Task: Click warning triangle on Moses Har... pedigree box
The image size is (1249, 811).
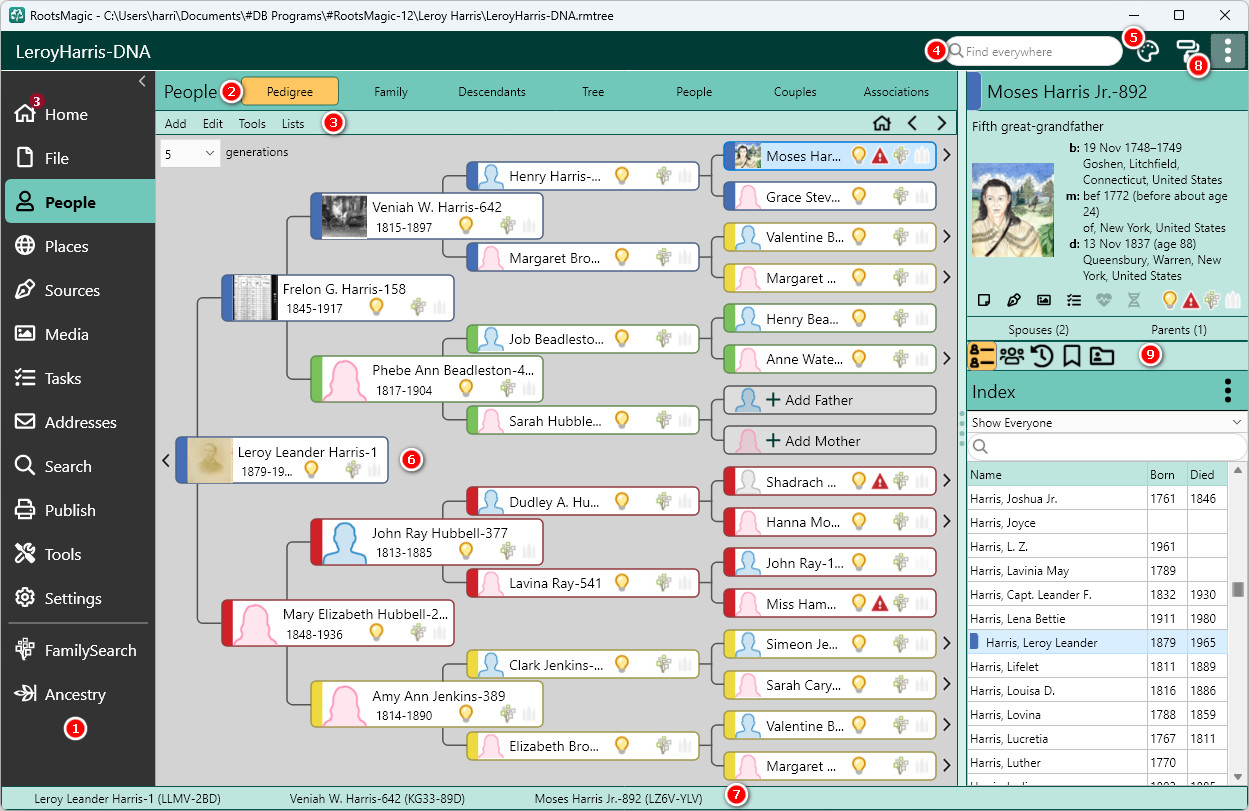Action: tap(880, 156)
